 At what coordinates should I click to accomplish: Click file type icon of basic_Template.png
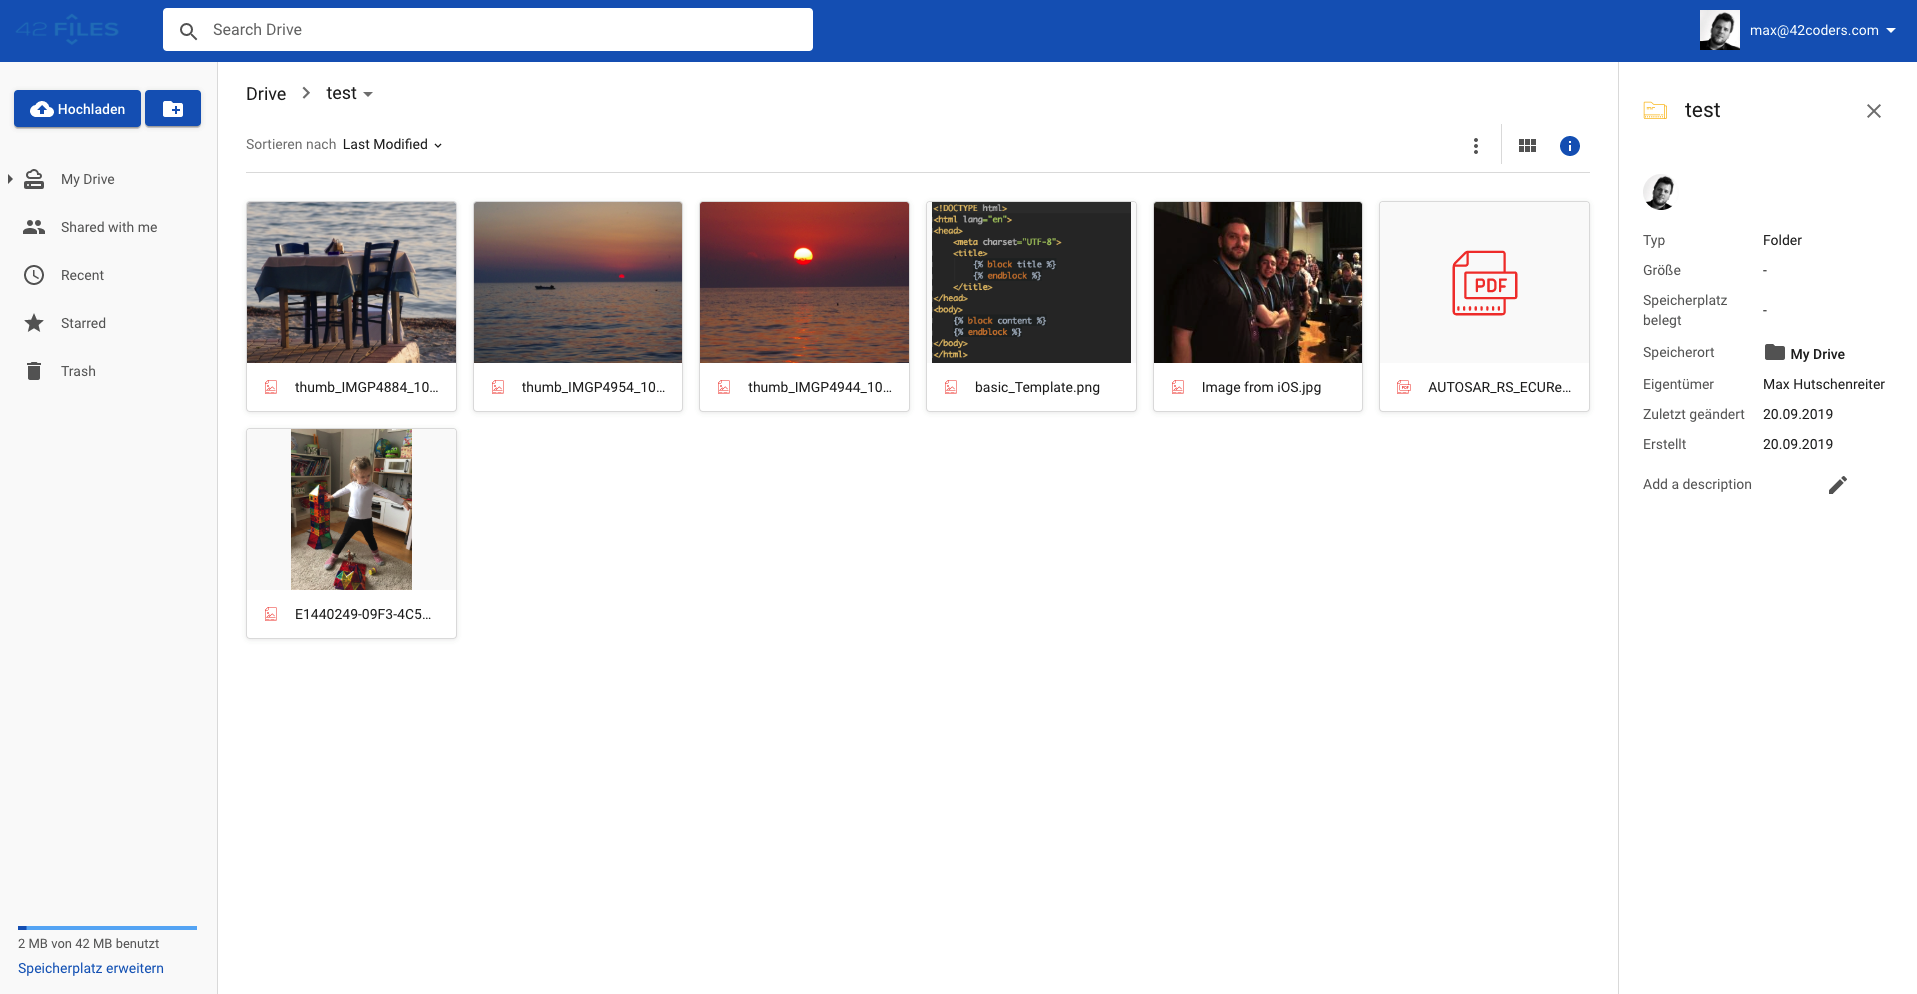click(951, 387)
